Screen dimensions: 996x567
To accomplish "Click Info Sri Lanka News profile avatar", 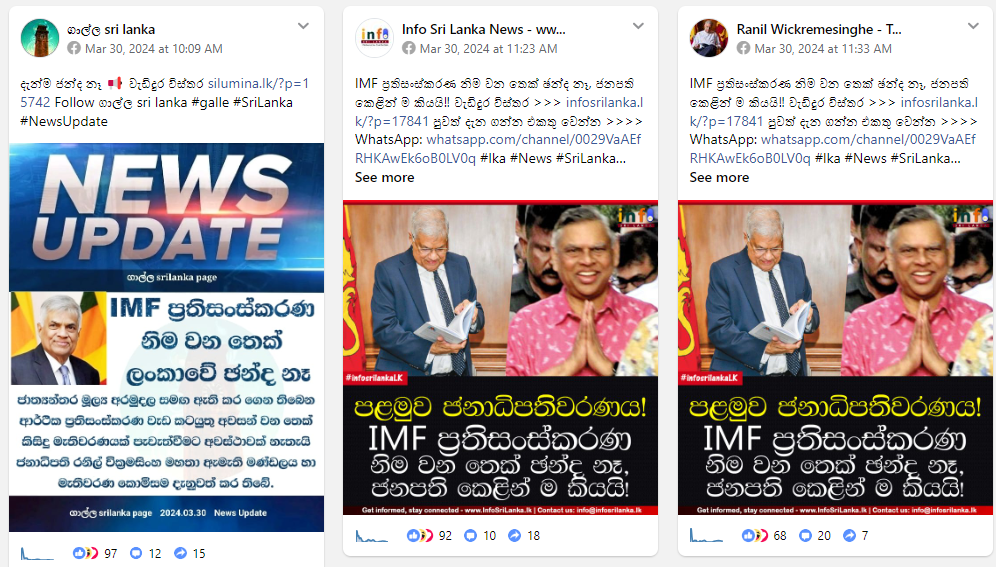I will coord(374,38).
